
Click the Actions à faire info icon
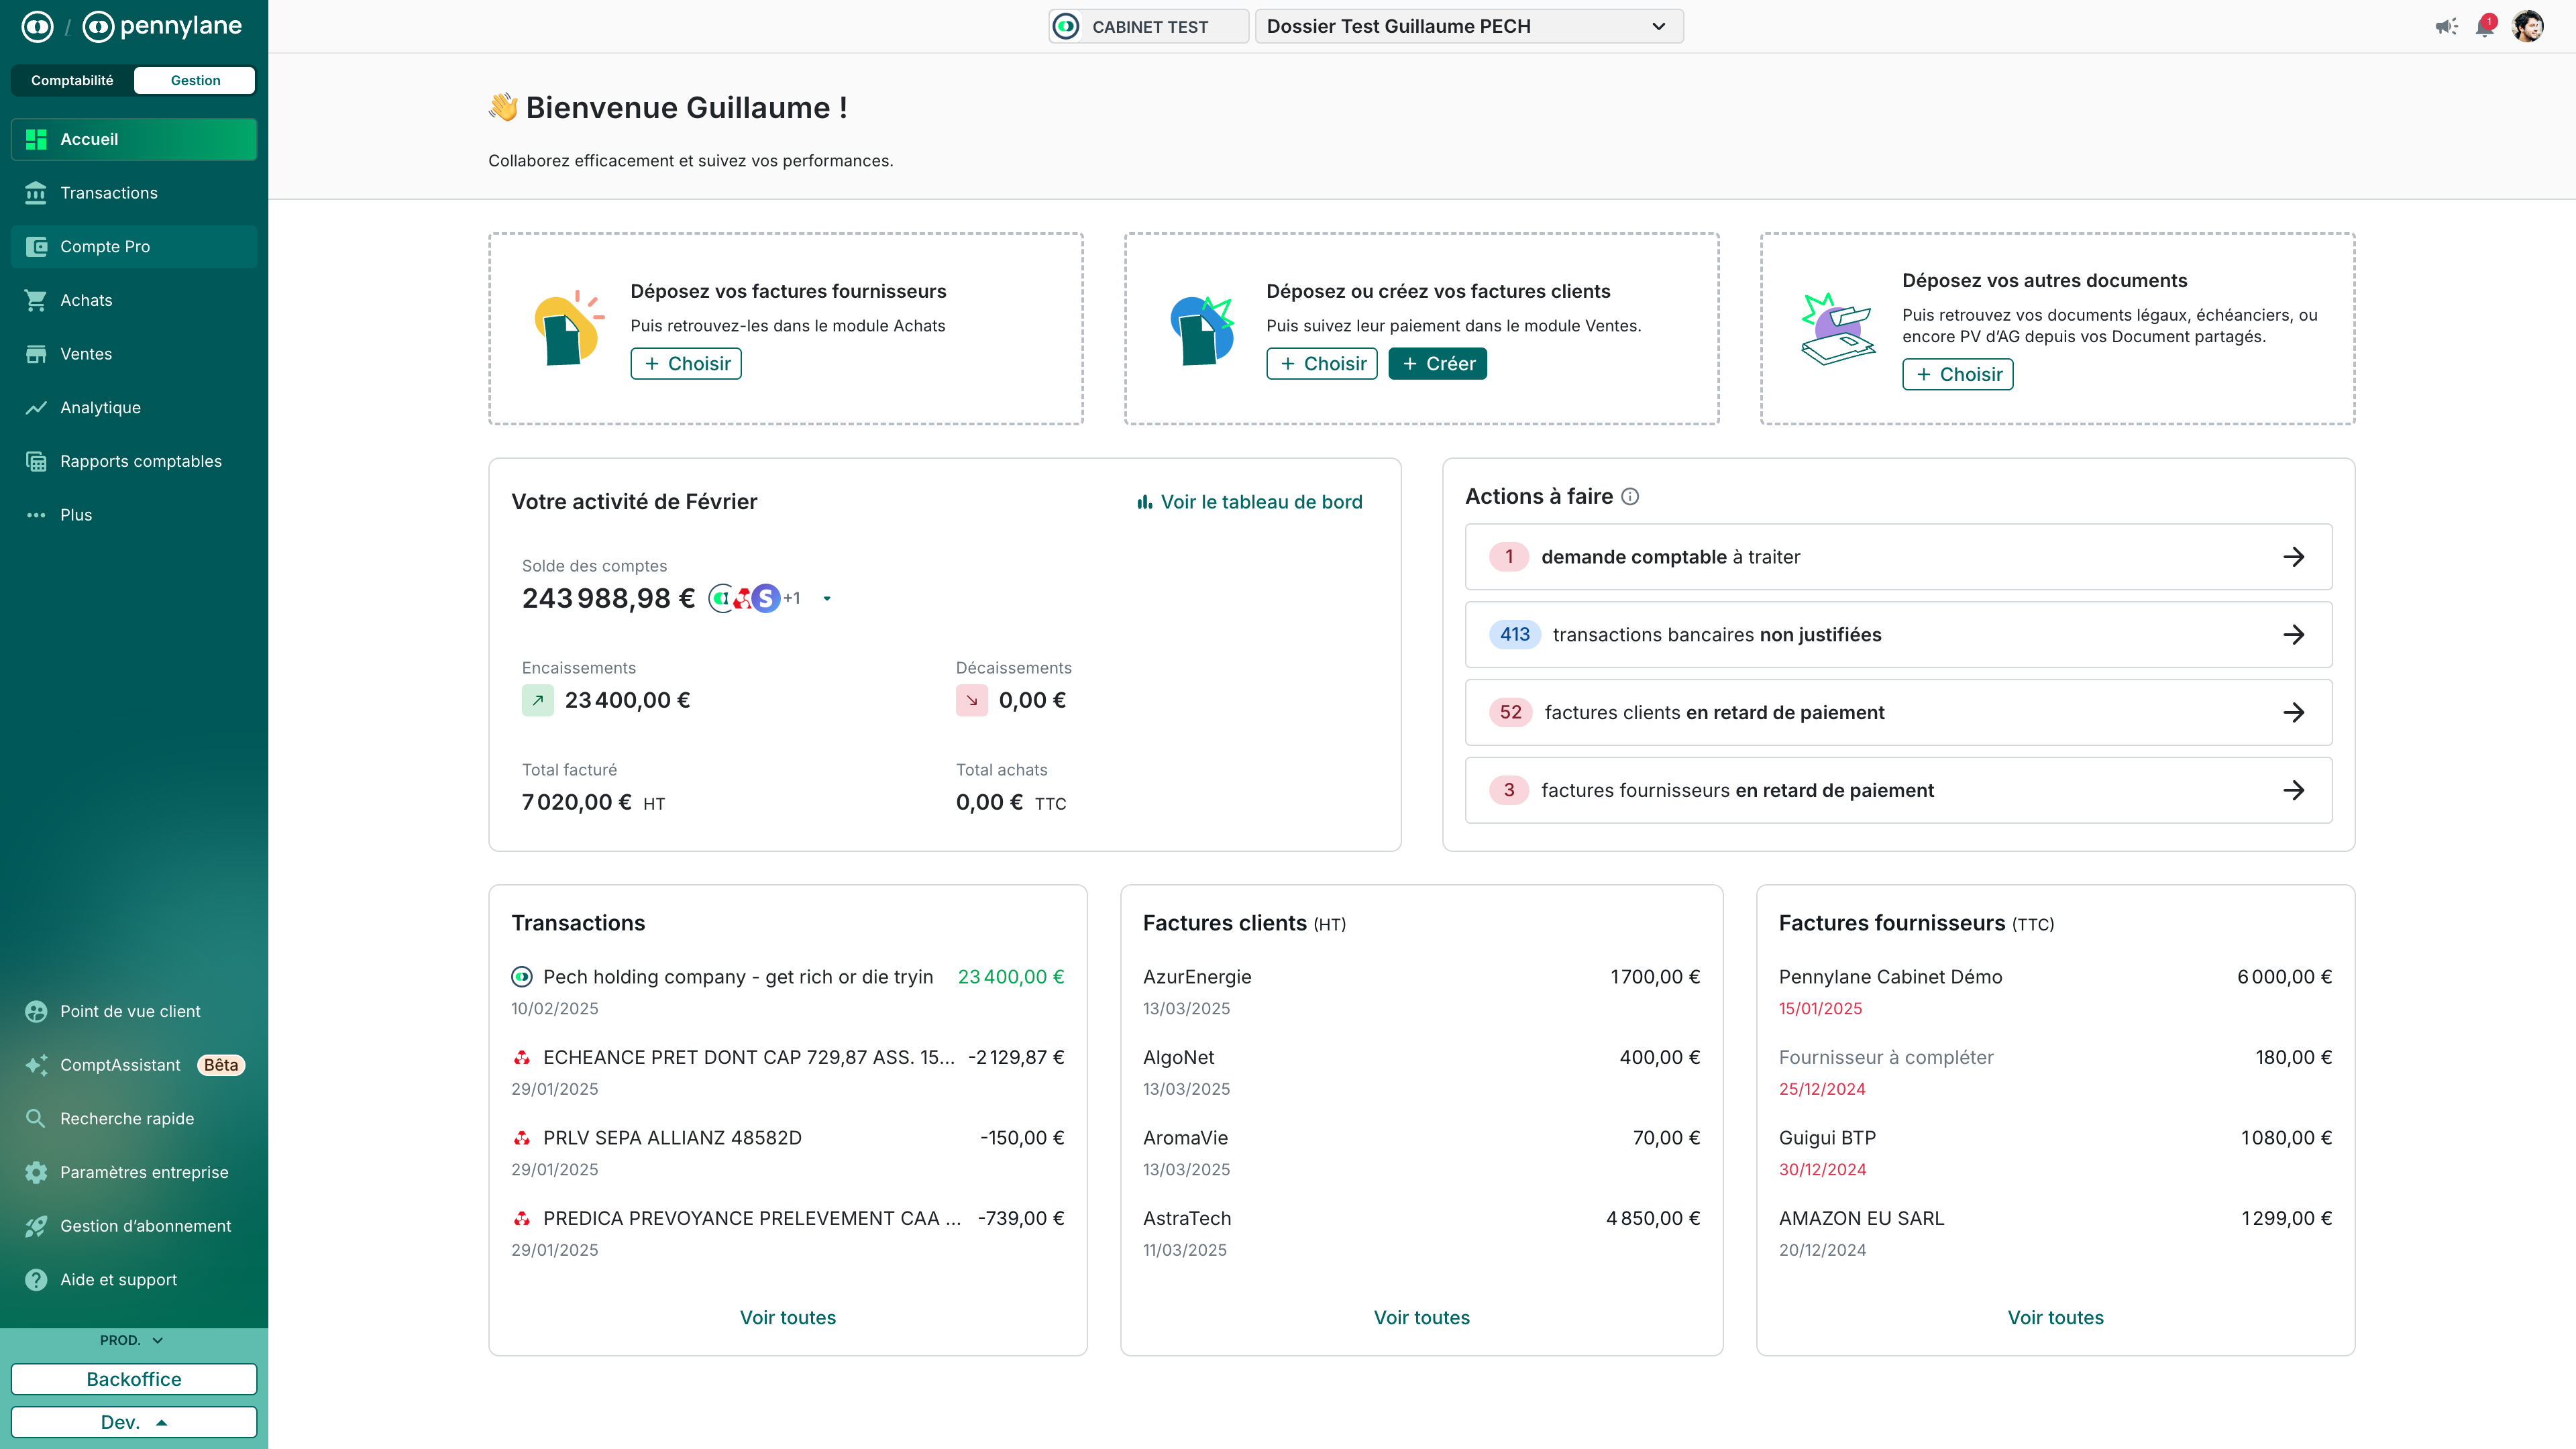1630,497
